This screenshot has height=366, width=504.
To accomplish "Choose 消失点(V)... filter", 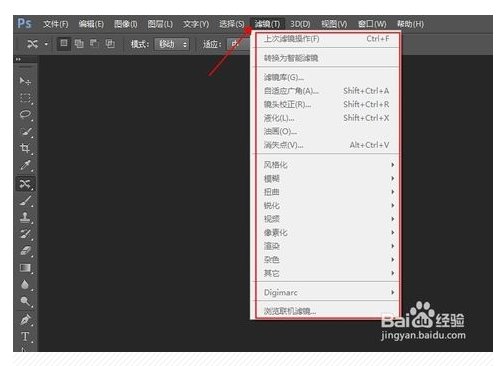I will (x=327, y=145).
